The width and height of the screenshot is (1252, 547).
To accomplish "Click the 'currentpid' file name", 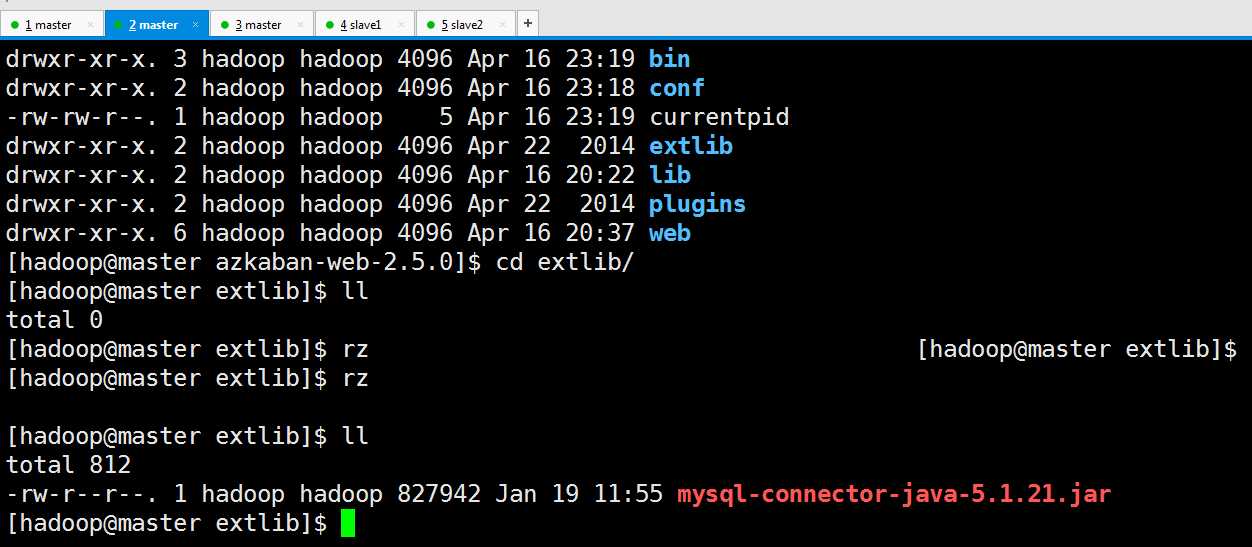I will point(719,117).
